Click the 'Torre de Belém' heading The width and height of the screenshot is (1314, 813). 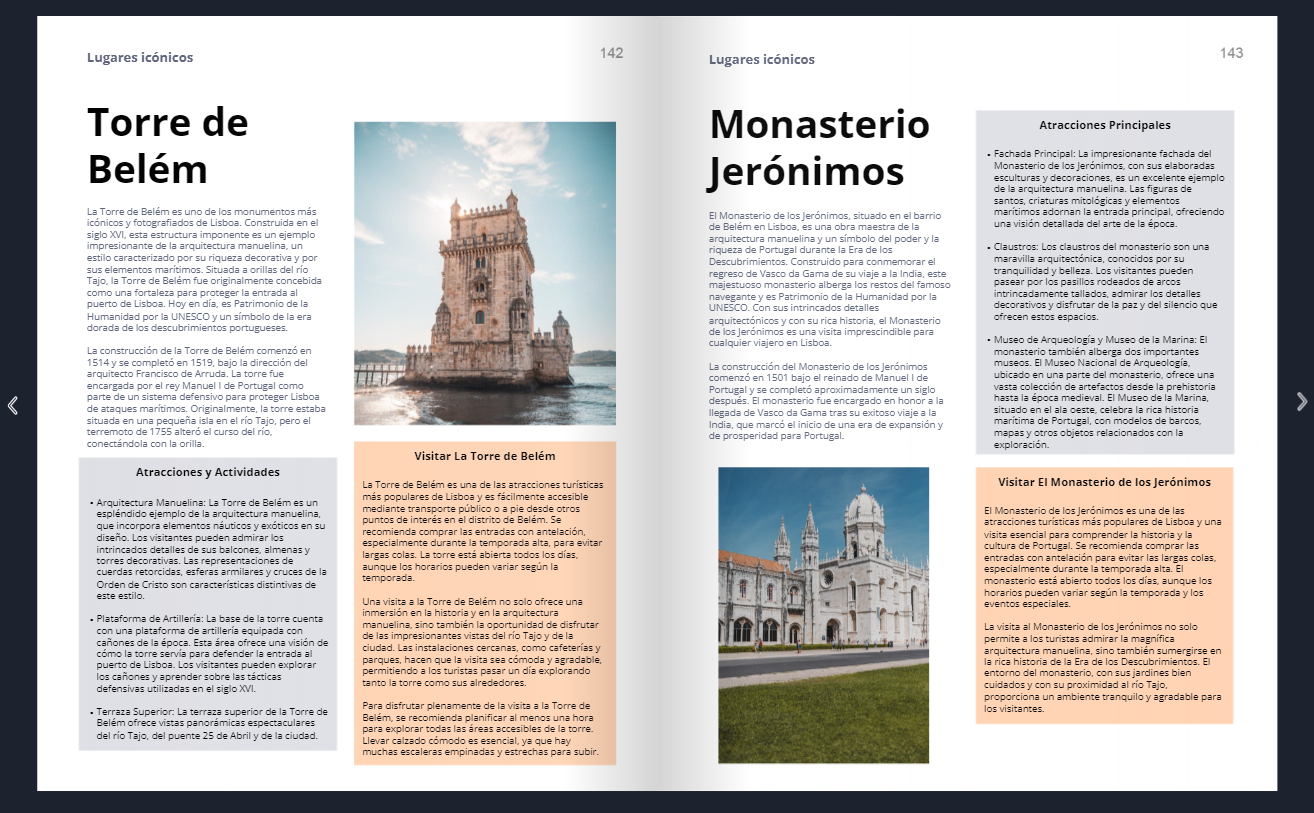pyautogui.click(x=168, y=145)
